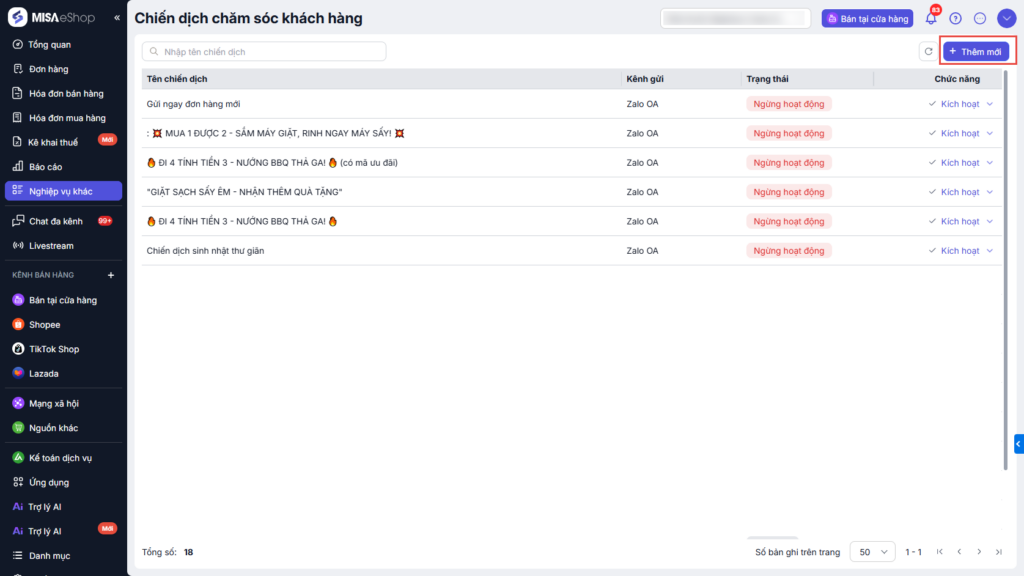Screen dimensions: 1024x576
Task: Click Kênh gửi column header
Action: coord(645,79)
